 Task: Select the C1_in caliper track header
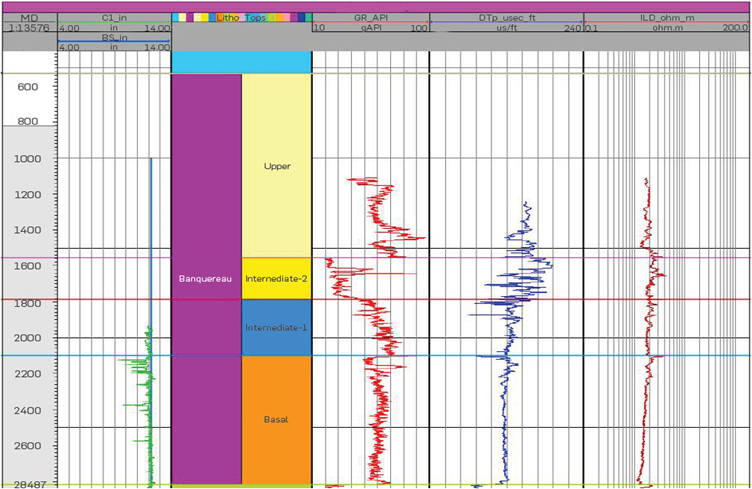[114, 17]
